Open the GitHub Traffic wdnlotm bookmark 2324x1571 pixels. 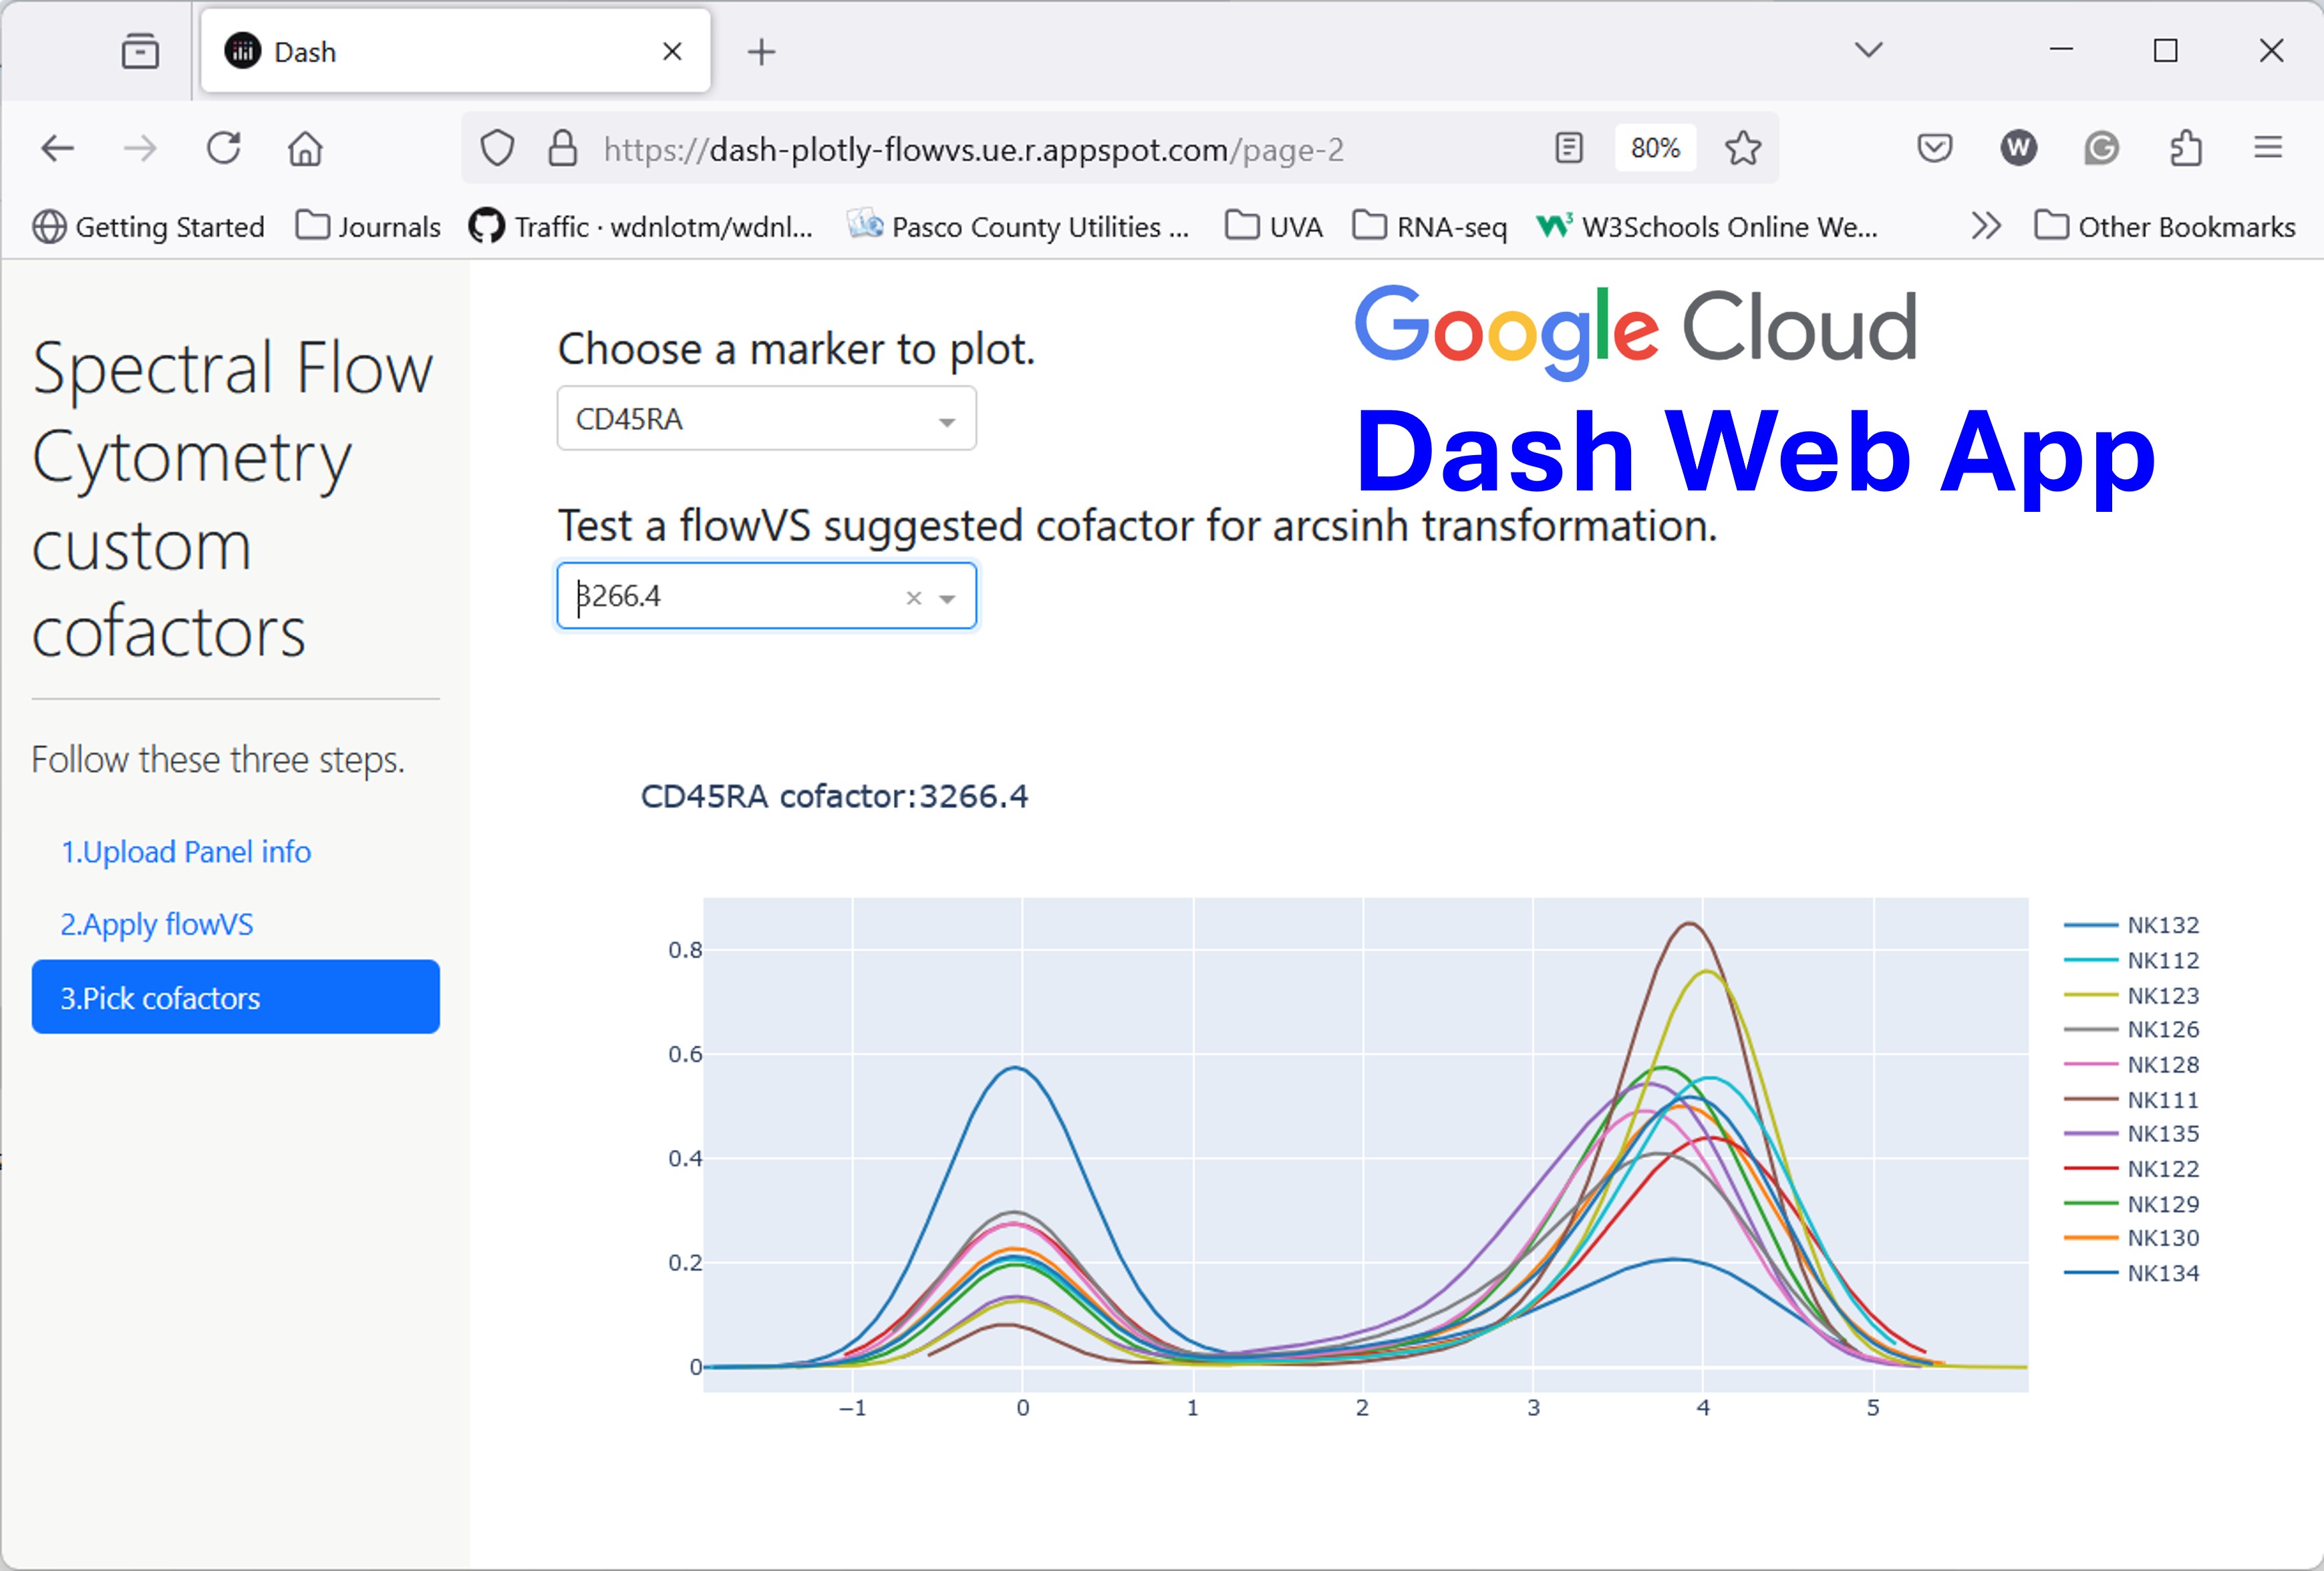tap(641, 227)
